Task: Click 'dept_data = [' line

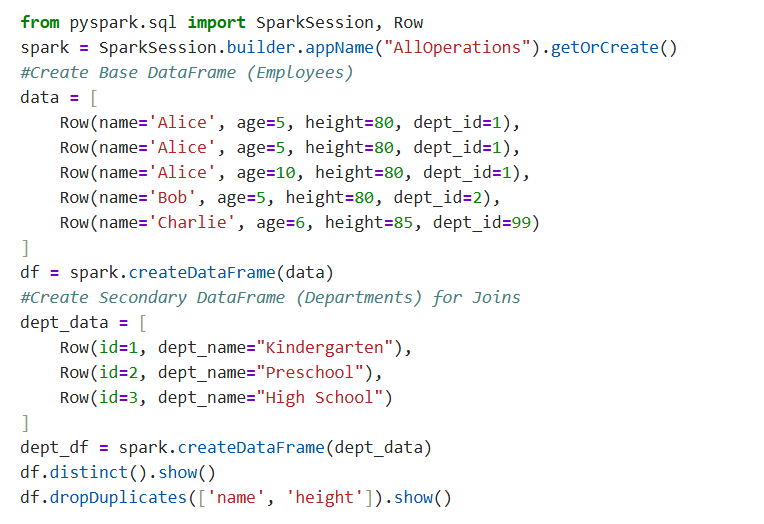Action: pyautogui.click(x=83, y=322)
